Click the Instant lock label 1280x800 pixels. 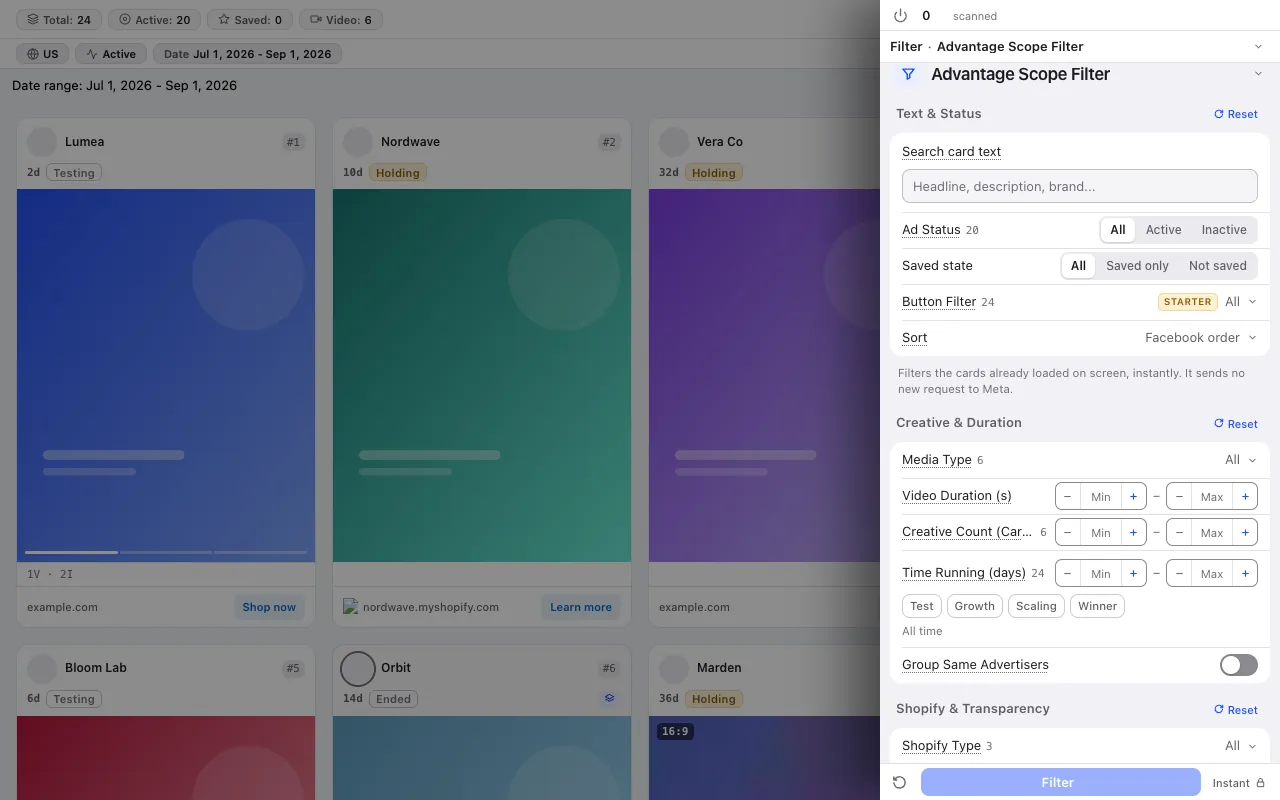pyautogui.click(x=1239, y=783)
